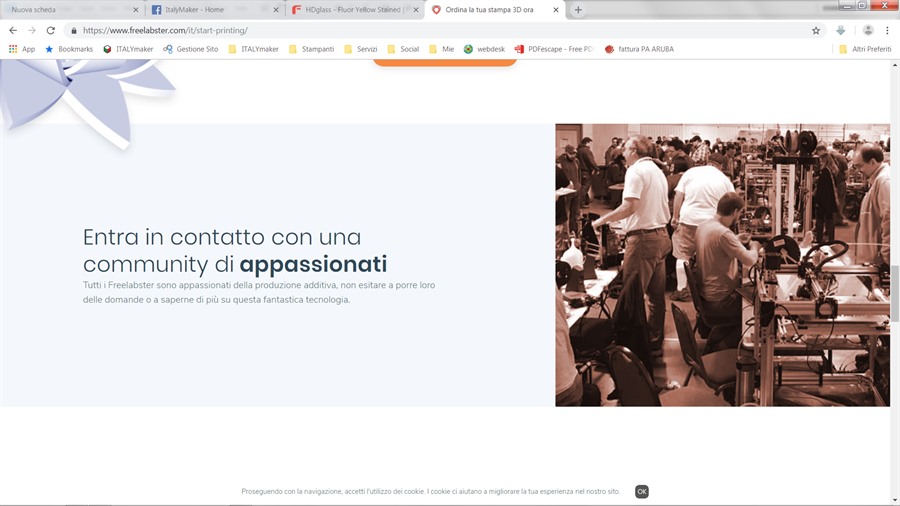The height and width of the screenshot is (506, 900).
Task: Bookmark this page with star icon
Action: tap(816, 30)
